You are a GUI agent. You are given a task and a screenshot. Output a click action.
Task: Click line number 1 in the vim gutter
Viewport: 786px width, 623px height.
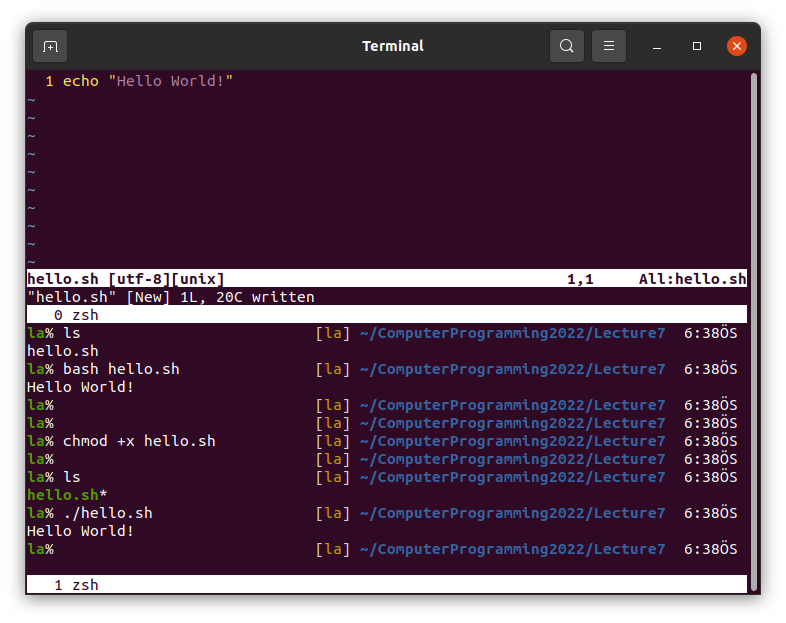coord(49,81)
